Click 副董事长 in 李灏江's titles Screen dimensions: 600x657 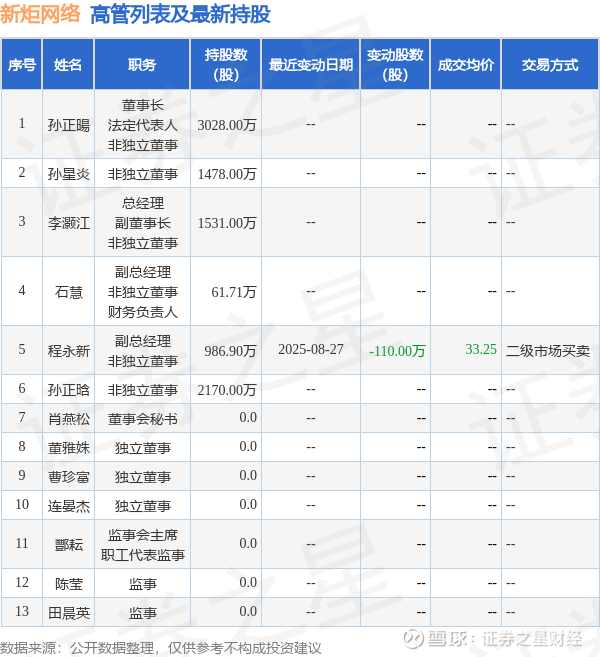[x=142, y=223]
